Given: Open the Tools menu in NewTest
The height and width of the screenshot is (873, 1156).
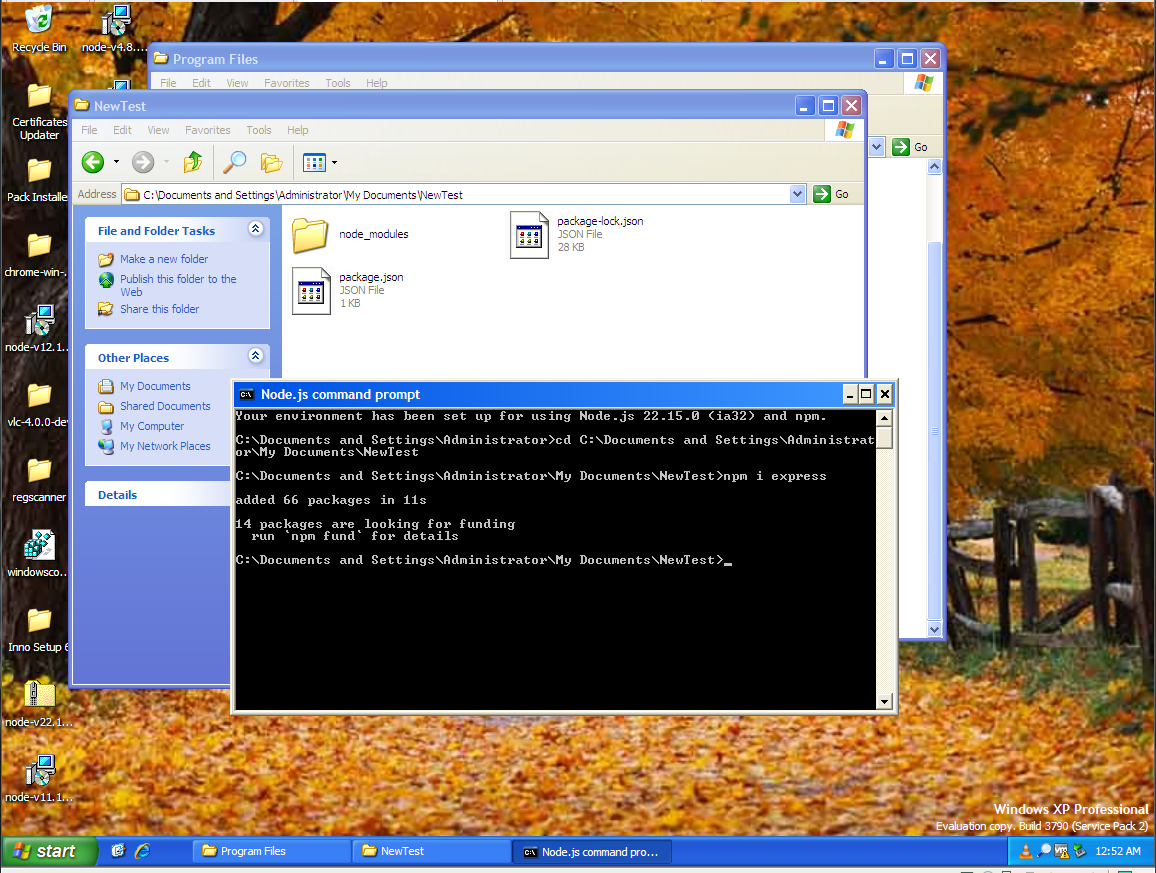Looking at the screenshot, I should (259, 130).
